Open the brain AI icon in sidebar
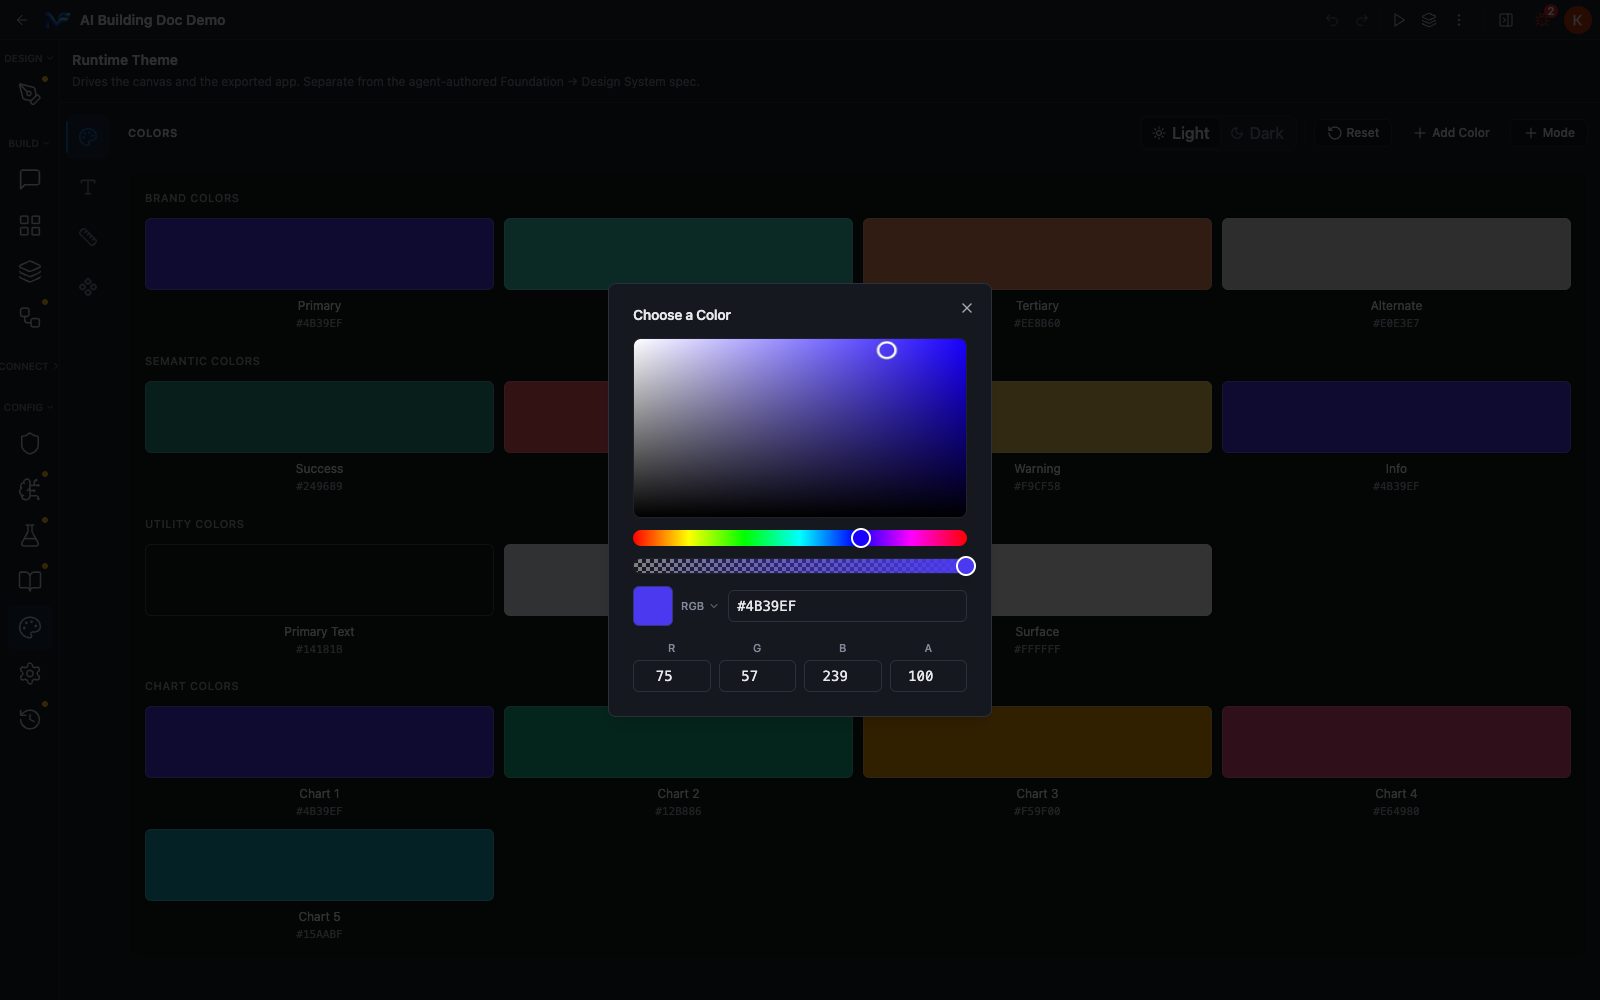1600x1000 pixels. pyautogui.click(x=29, y=489)
